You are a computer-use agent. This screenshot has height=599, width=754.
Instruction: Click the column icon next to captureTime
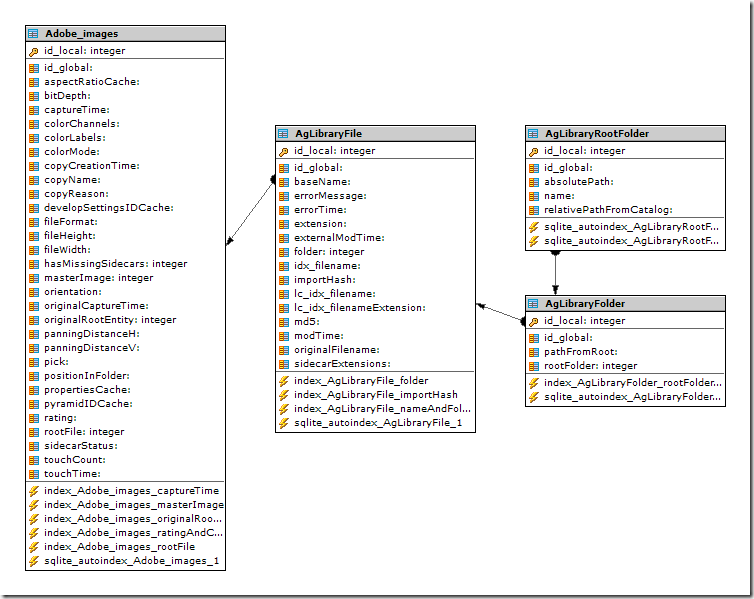pyautogui.click(x=34, y=110)
